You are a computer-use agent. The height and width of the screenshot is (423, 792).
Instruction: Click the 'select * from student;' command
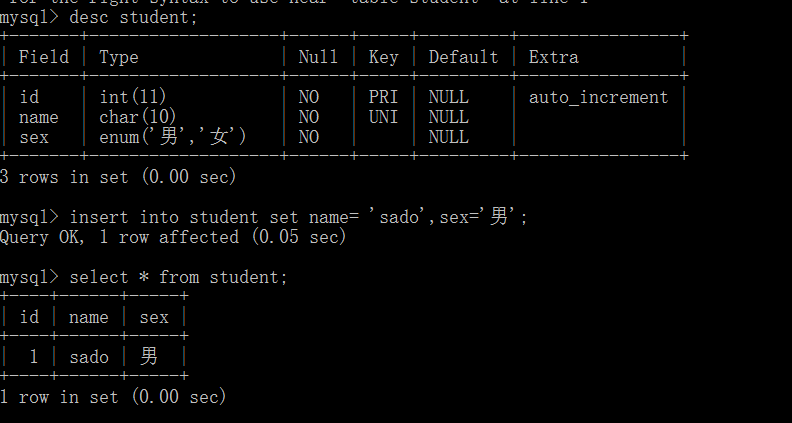pos(178,277)
